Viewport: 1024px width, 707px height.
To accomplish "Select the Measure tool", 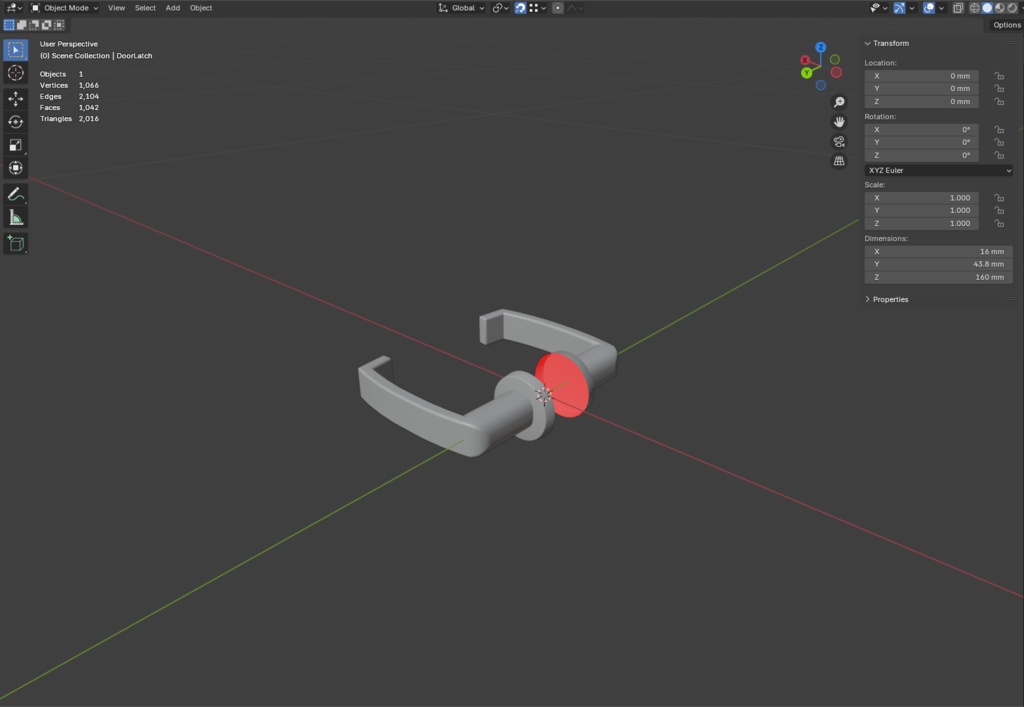I will coord(16,217).
